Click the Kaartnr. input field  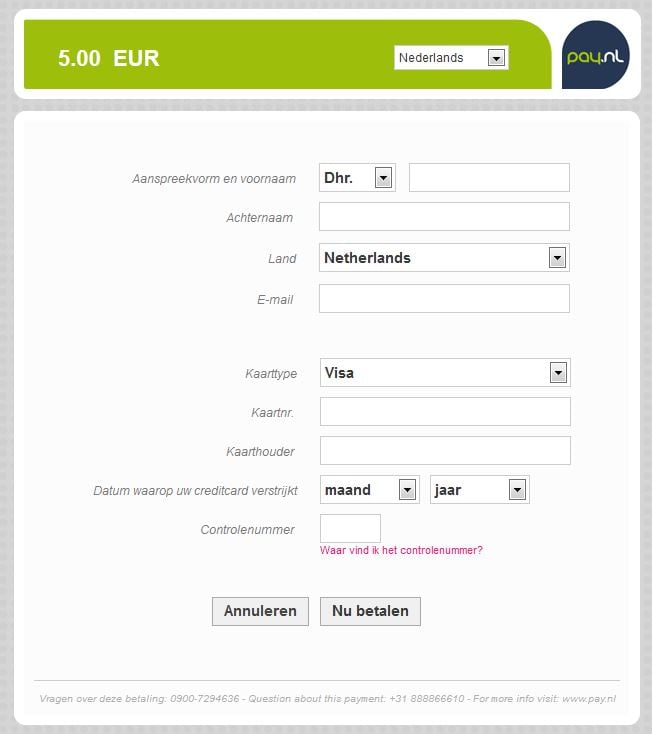pos(445,411)
